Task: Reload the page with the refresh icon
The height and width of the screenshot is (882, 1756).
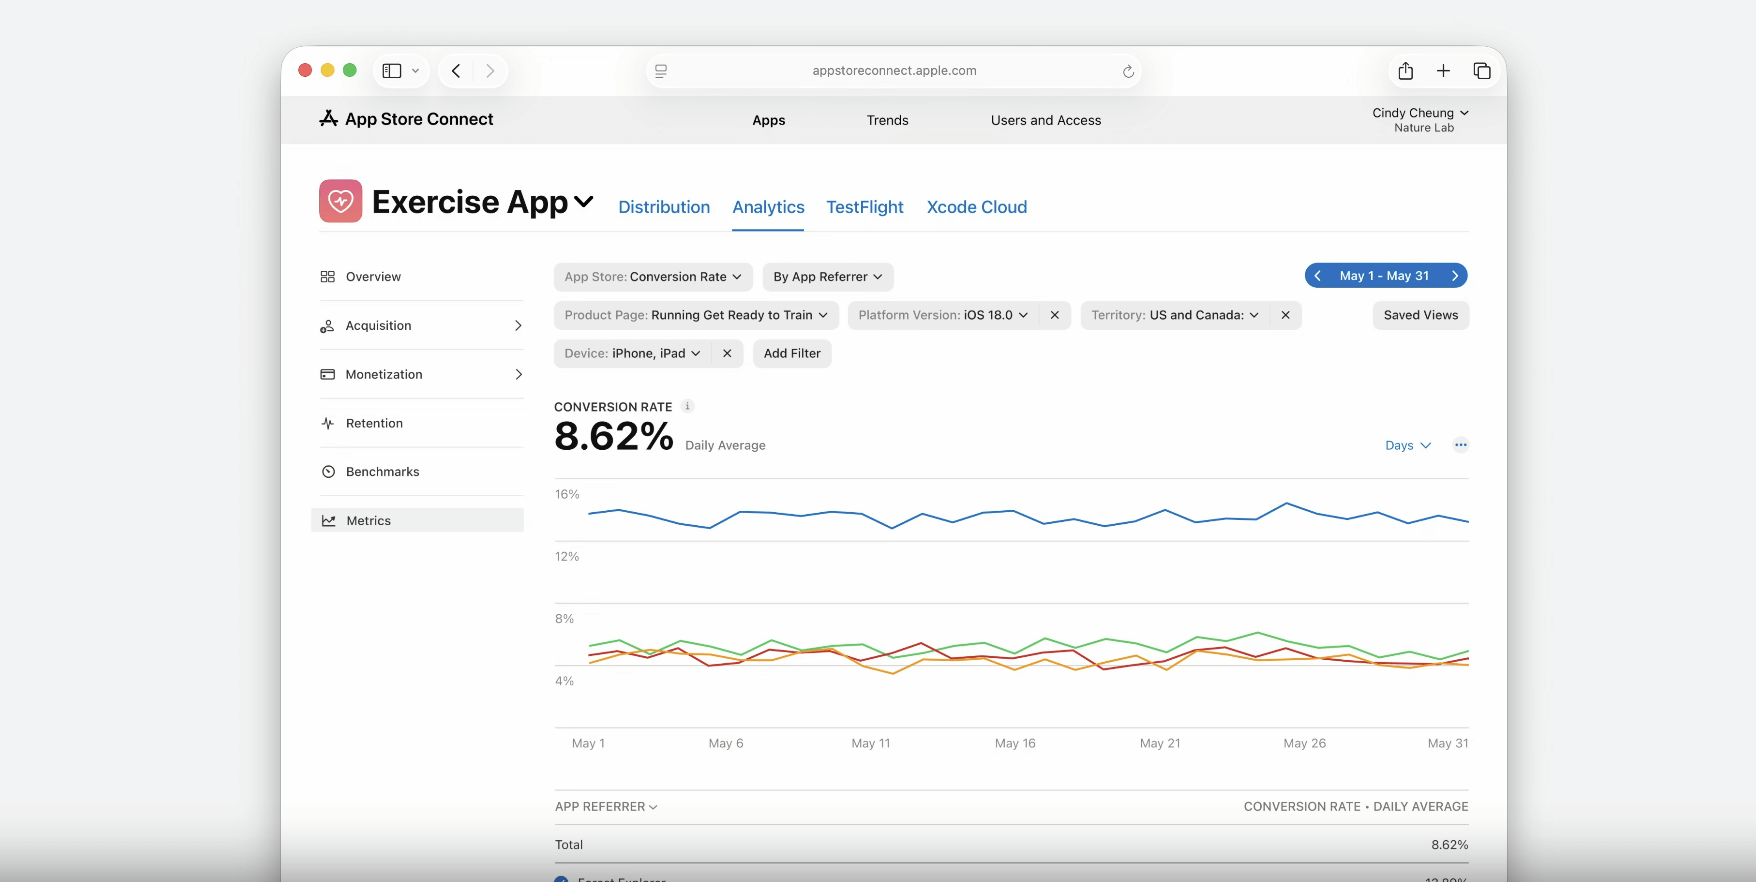Action: tap(1128, 71)
